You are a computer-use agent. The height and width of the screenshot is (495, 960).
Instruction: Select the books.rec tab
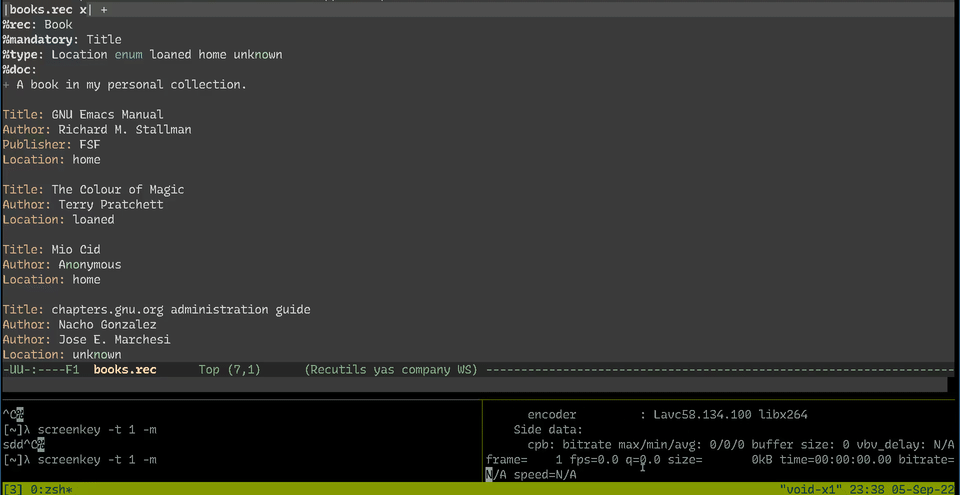pyautogui.click(x=48, y=10)
